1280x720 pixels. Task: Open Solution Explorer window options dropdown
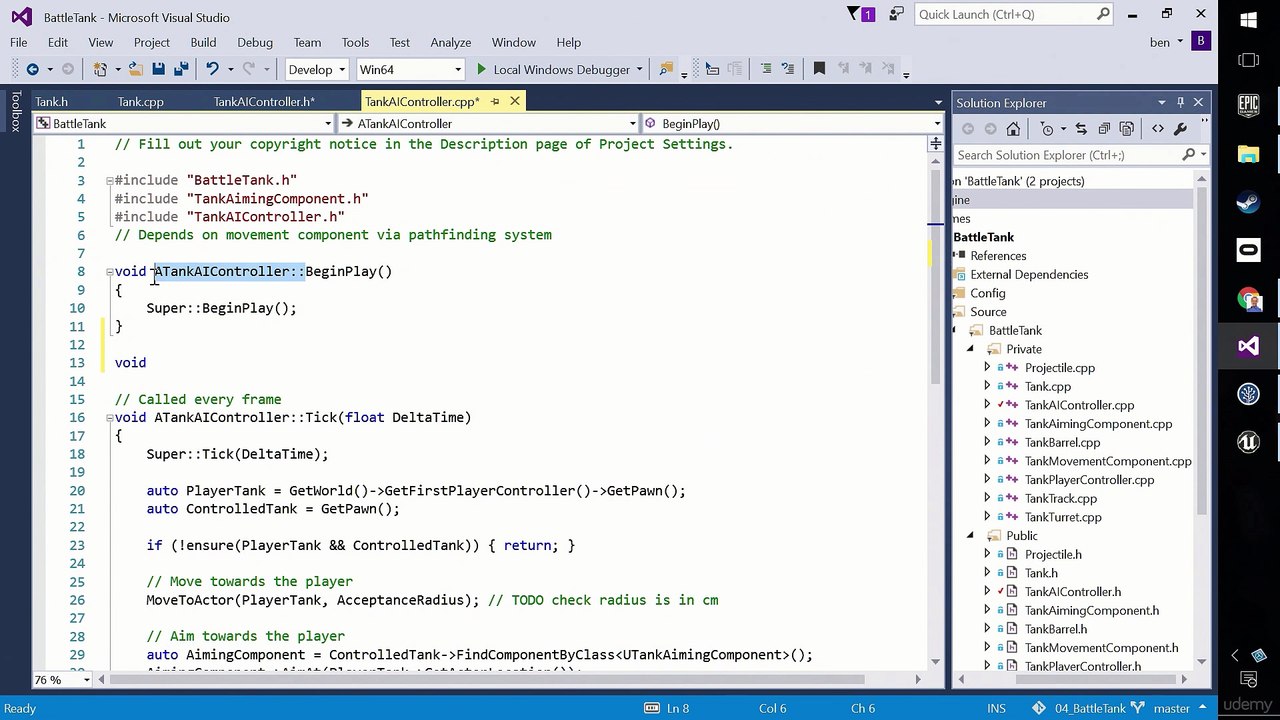click(x=1161, y=102)
